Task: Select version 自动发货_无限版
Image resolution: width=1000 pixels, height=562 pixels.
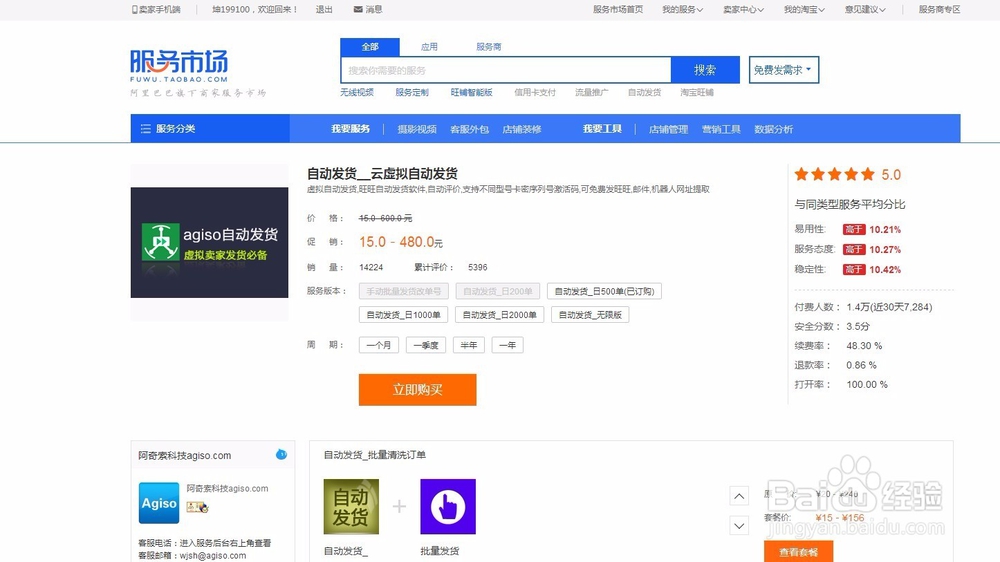Action: (590, 314)
